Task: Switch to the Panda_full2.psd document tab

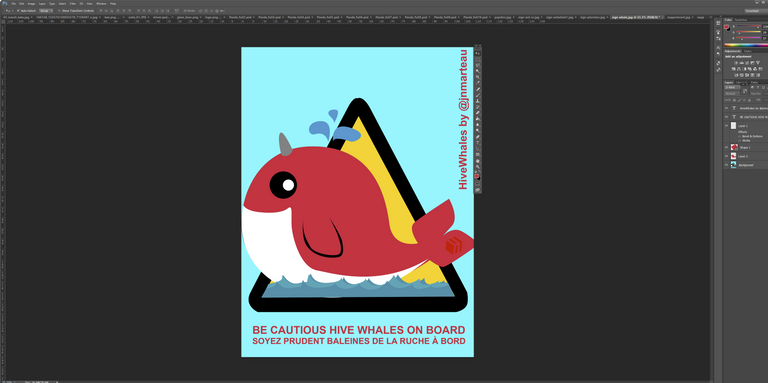Action: coord(240,17)
